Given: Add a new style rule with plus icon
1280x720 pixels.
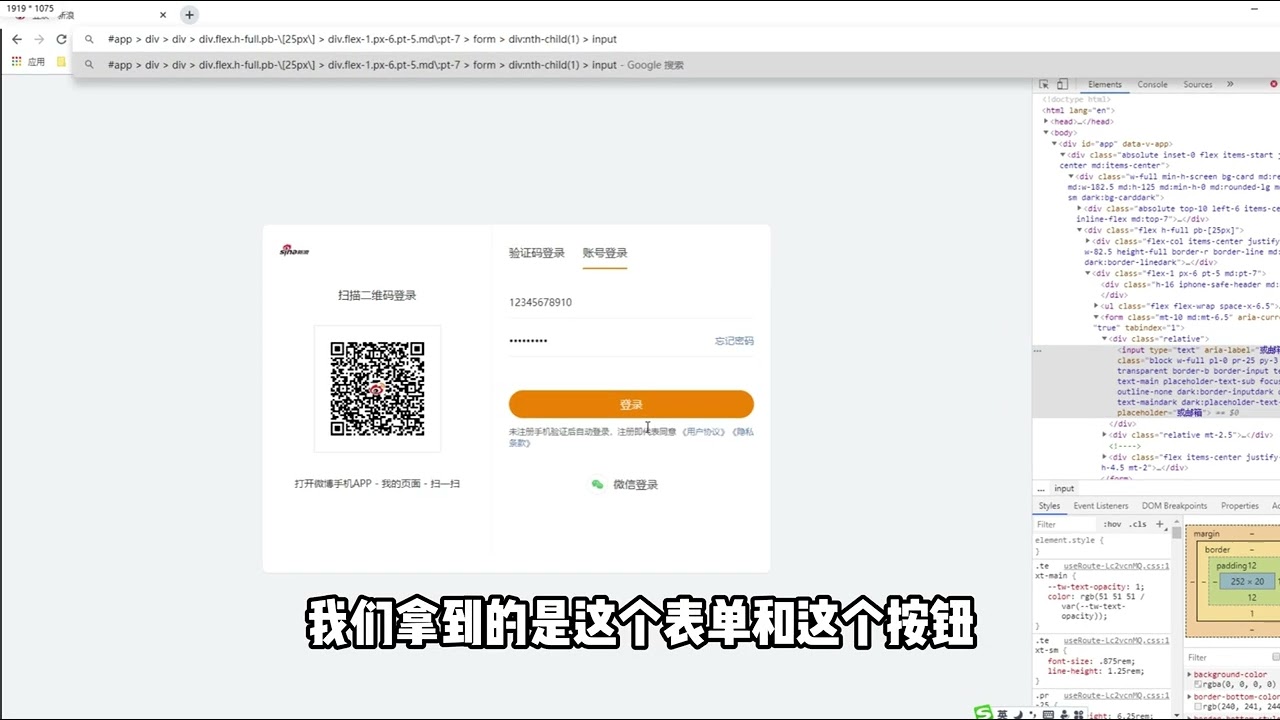Looking at the screenshot, I should (x=1160, y=524).
